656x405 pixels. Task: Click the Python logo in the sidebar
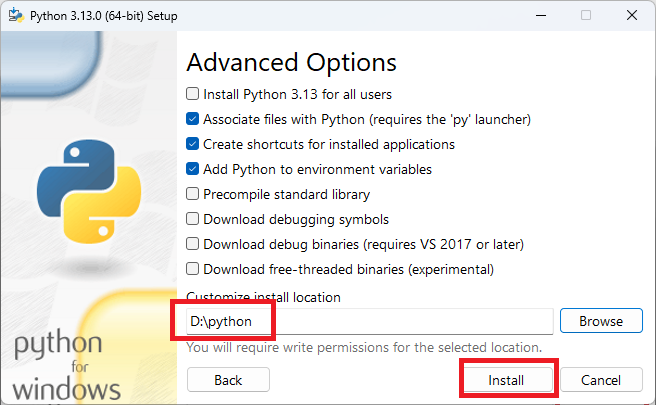pyautogui.click(x=89, y=192)
